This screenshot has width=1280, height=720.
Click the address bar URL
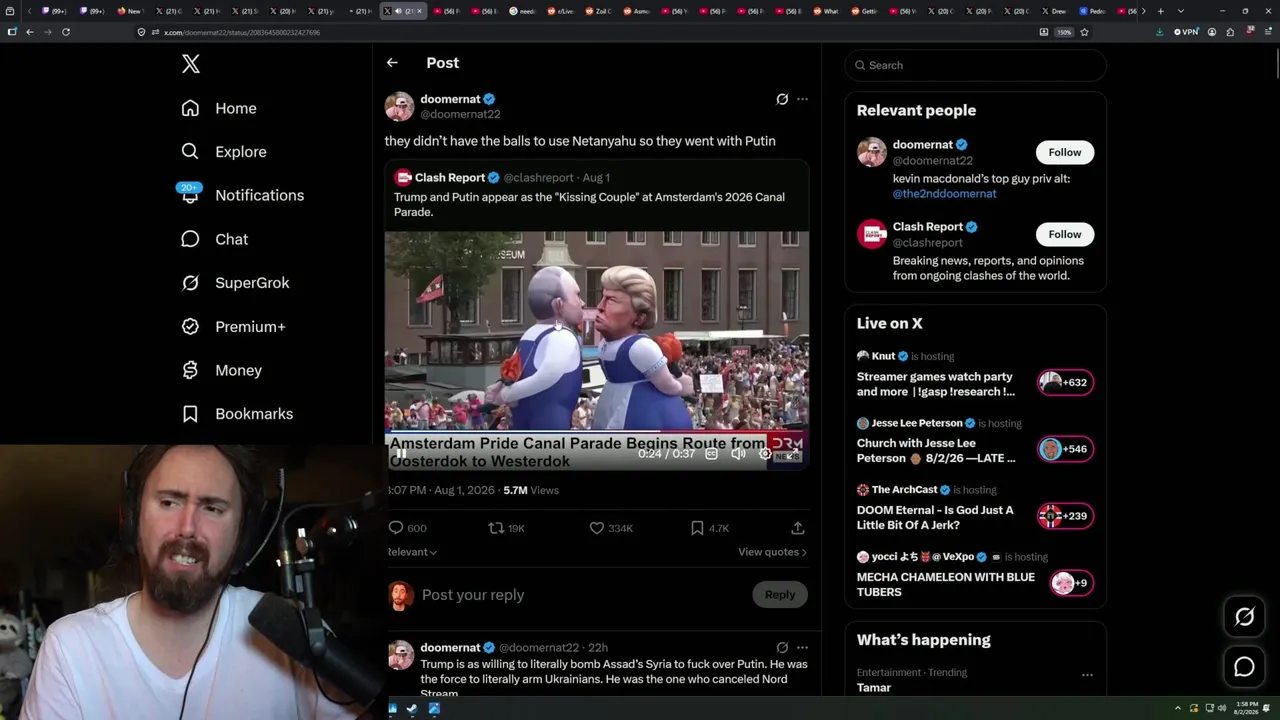tap(242, 32)
